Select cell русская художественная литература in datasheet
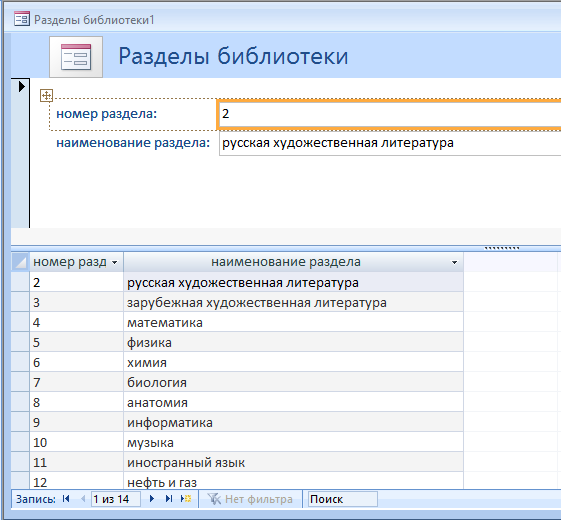Image resolution: width=561 pixels, height=520 pixels. pos(293,283)
